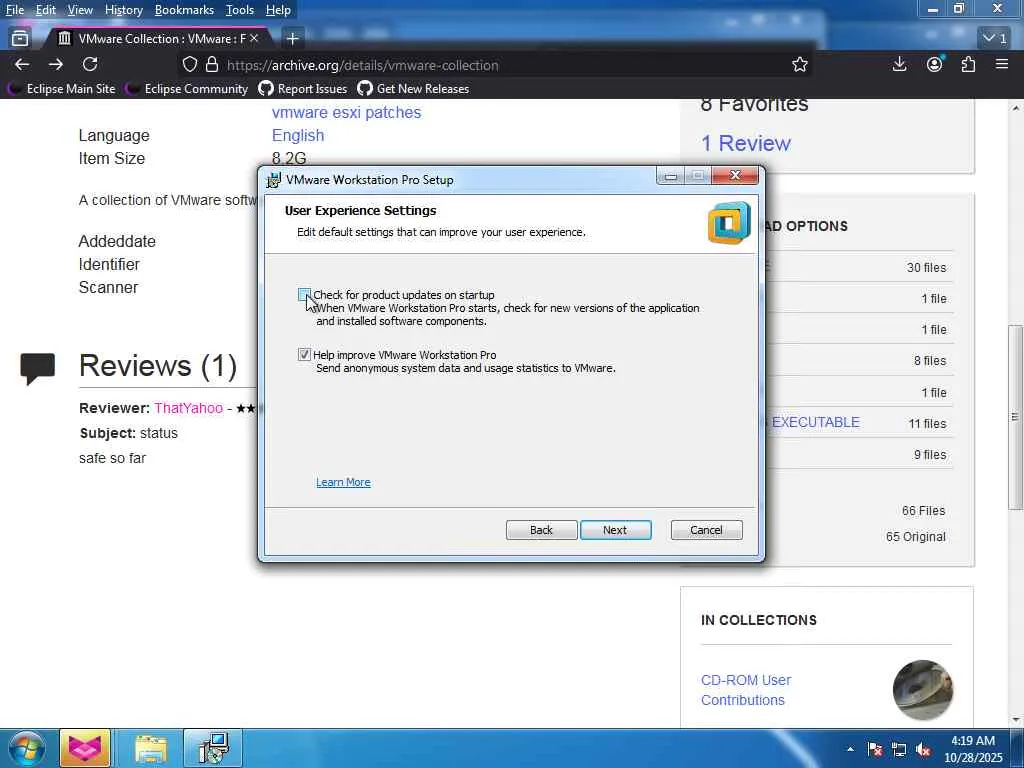Expand the list all tabs dropdown

[x=995, y=39]
